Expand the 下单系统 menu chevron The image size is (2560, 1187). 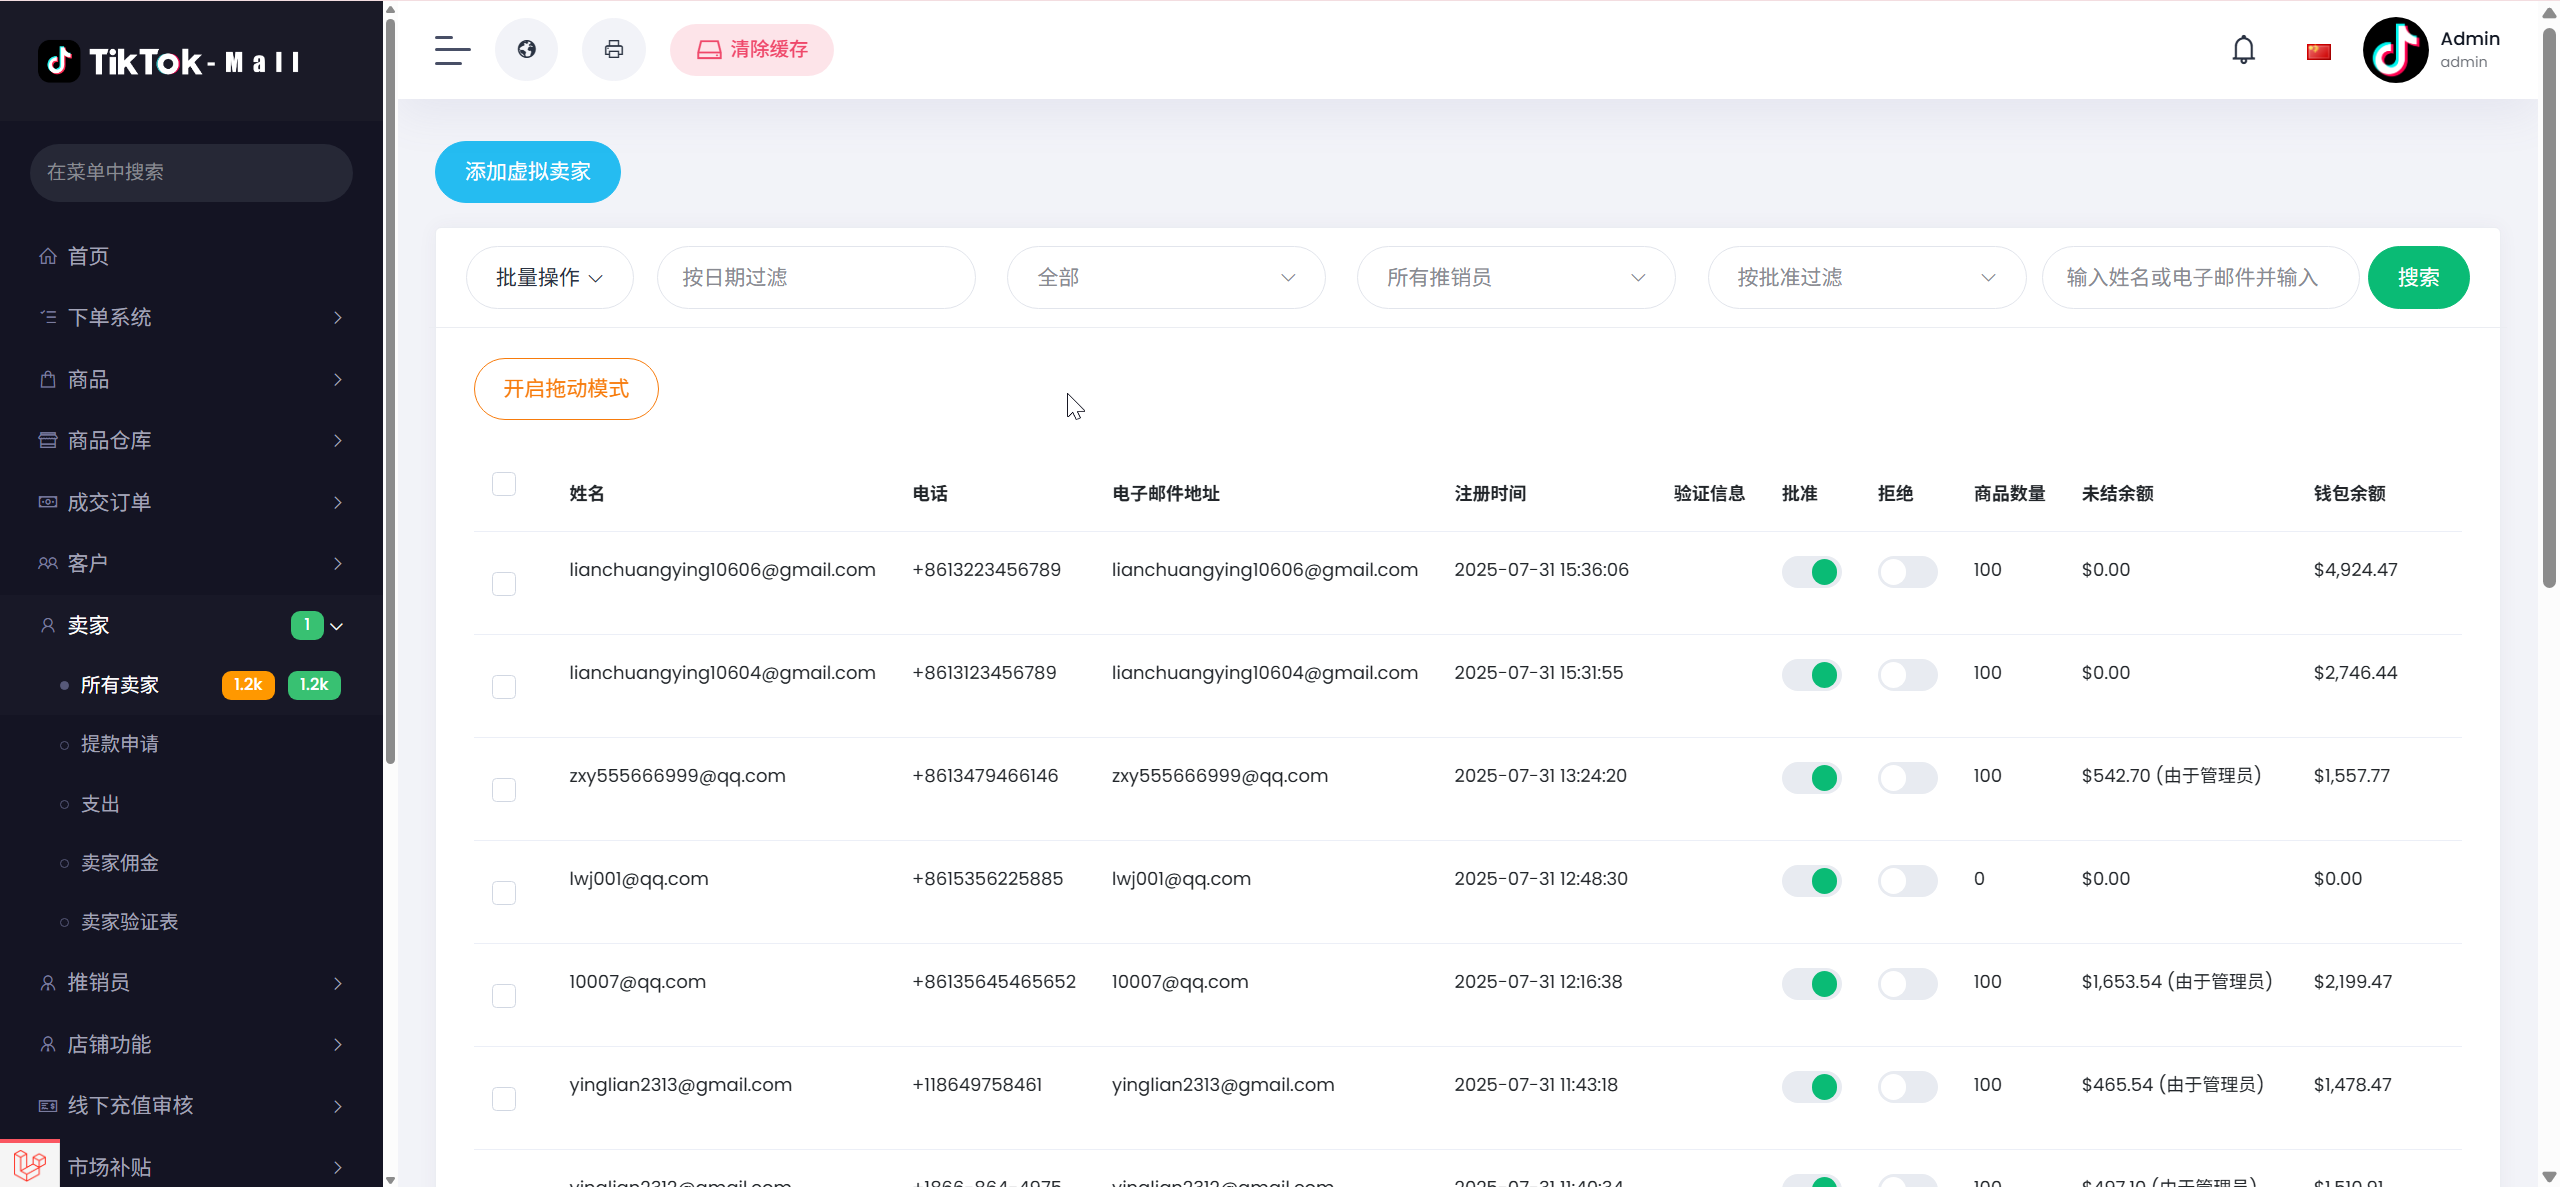coord(338,317)
